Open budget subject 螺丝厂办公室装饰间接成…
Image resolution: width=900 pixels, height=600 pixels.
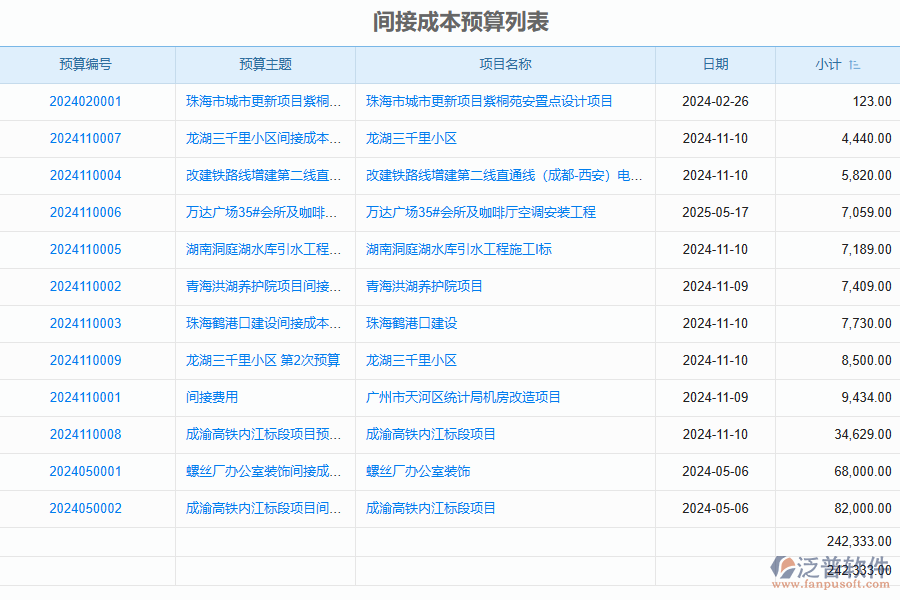(x=263, y=471)
